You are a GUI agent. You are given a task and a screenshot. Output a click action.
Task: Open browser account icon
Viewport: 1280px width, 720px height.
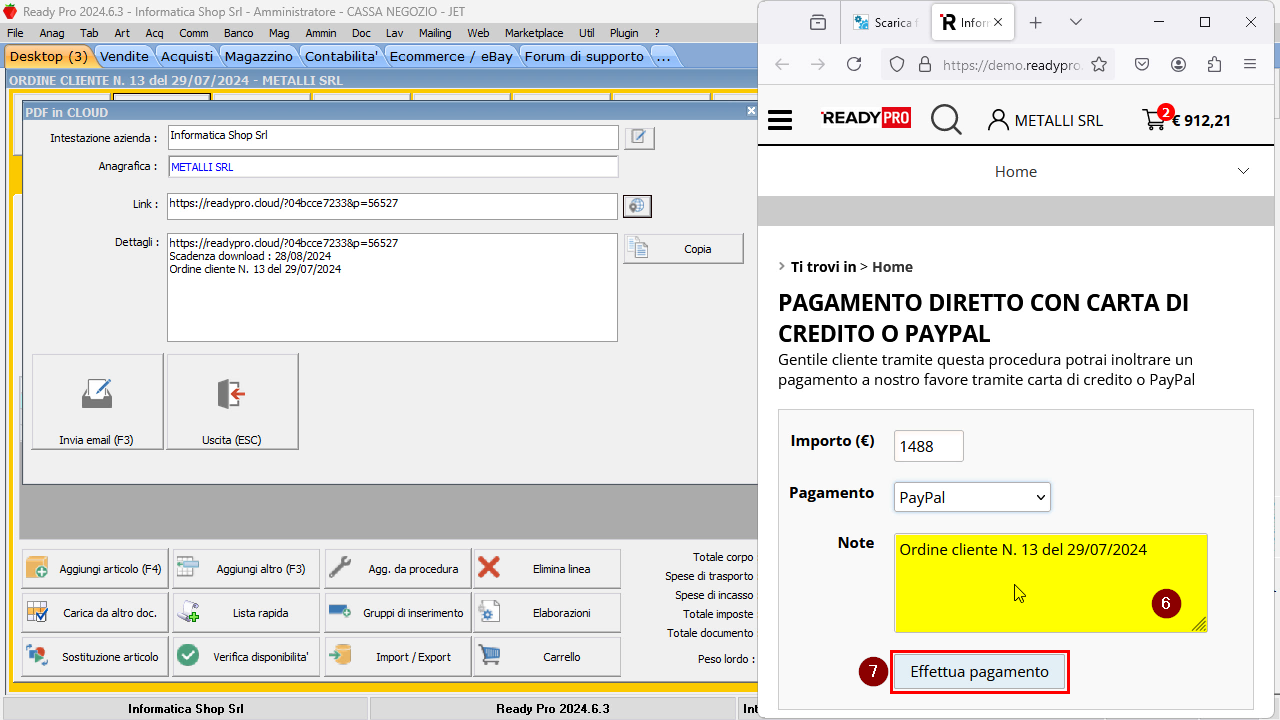(1178, 64)
